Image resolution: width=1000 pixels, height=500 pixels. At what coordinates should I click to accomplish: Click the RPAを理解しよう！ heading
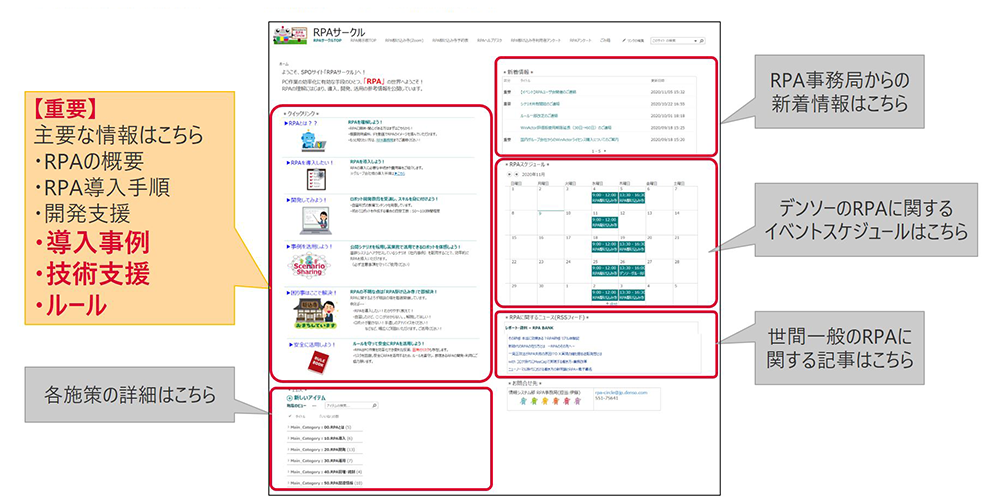(x=365, y=122)
